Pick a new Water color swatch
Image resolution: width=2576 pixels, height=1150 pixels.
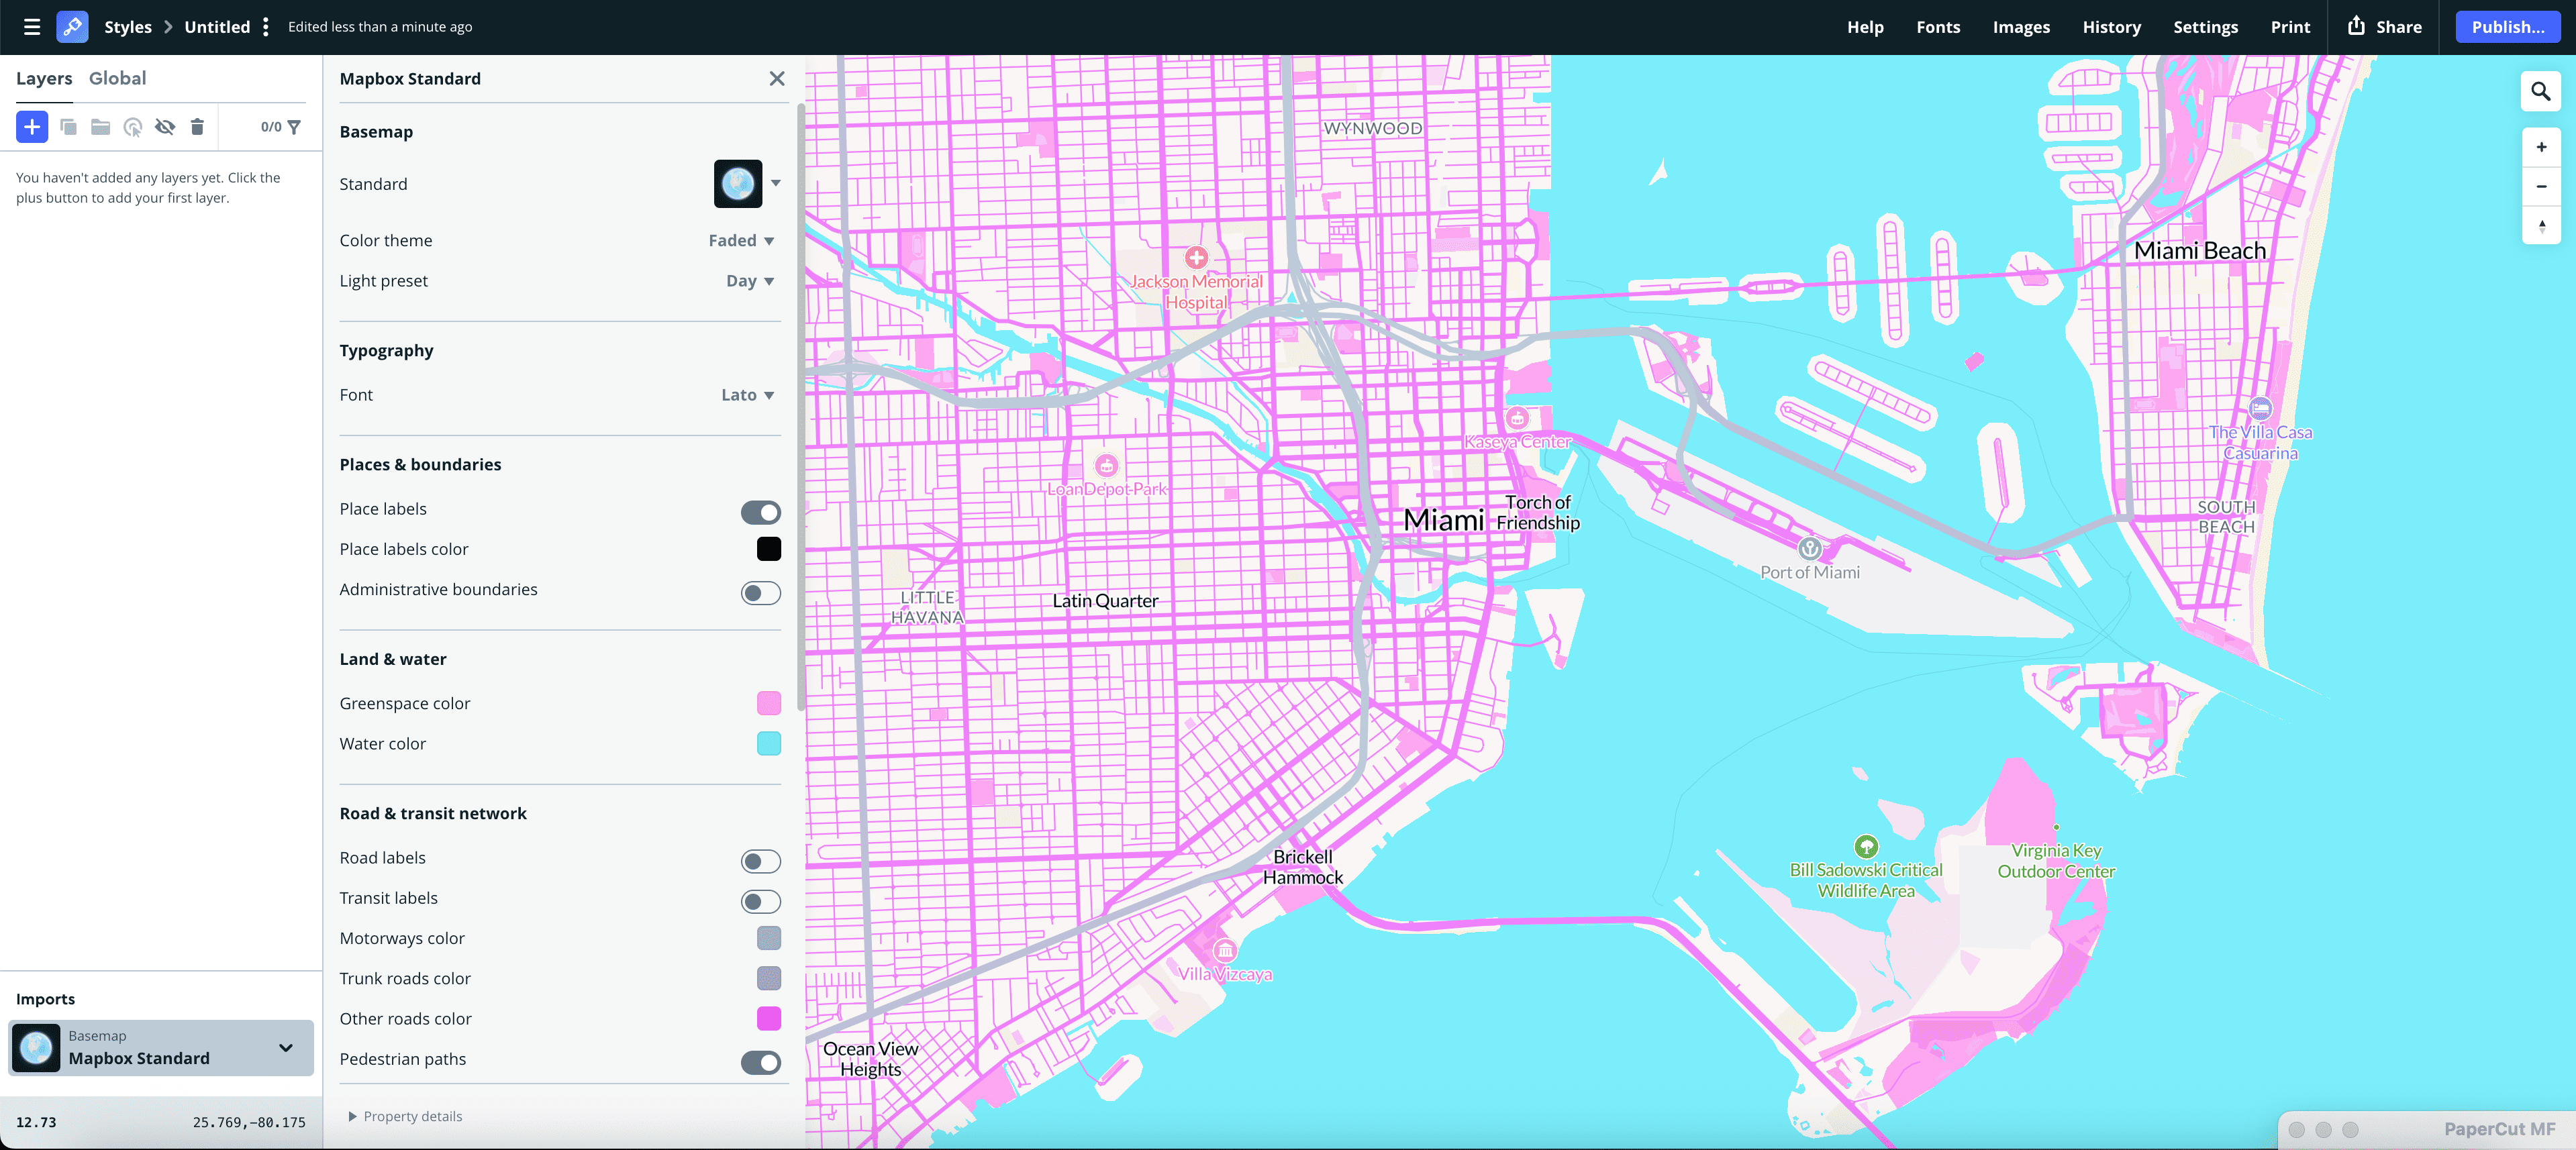pyautogui.click(x=768, y=744)
